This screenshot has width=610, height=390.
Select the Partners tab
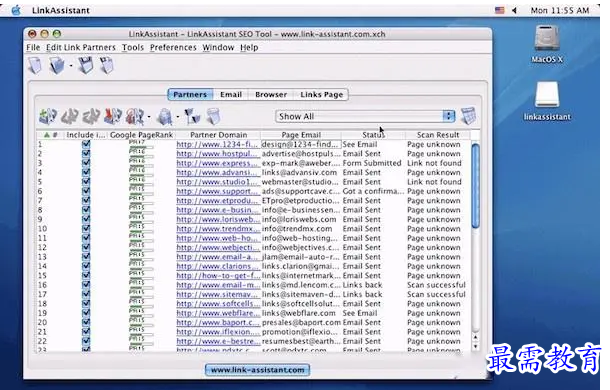coord(190,95)
